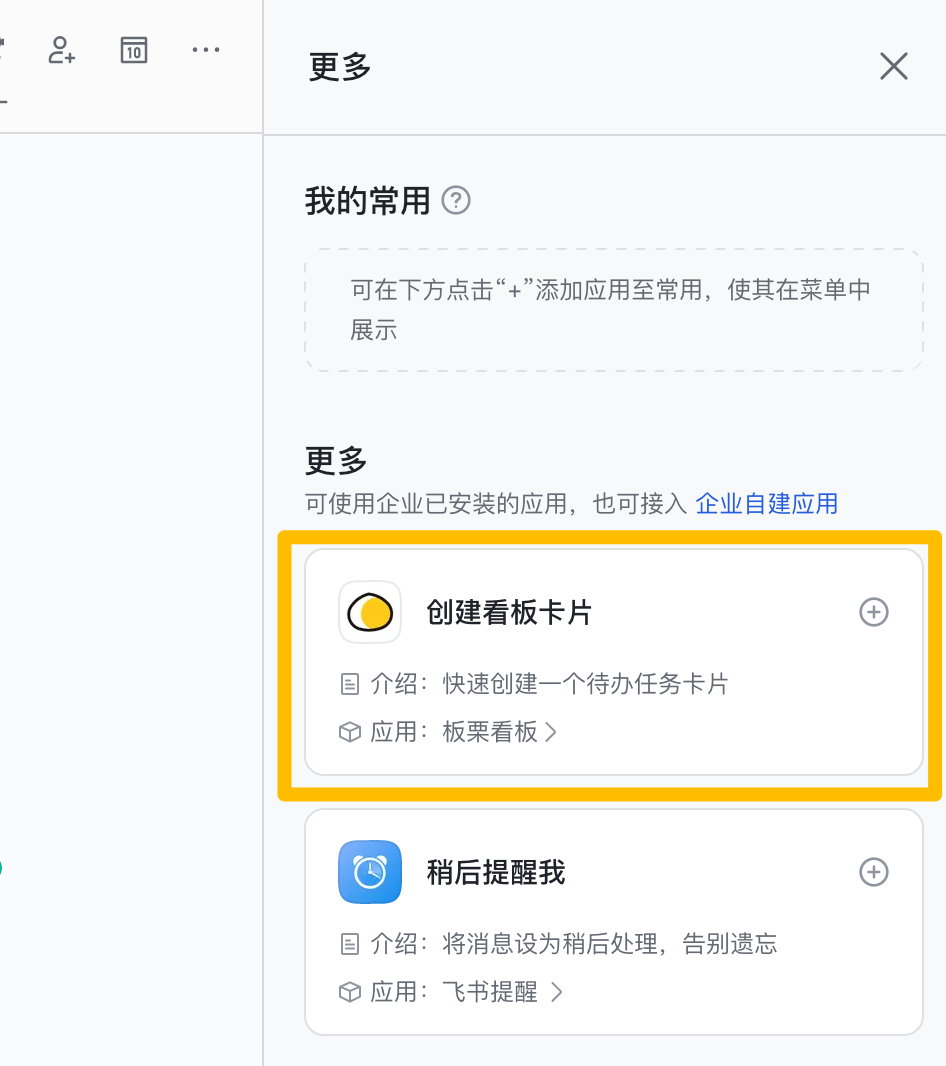This screenshot has height=1066, width=946.
Task: Click the add member icon
Action: pyautogui.click(x=62, y=50)
